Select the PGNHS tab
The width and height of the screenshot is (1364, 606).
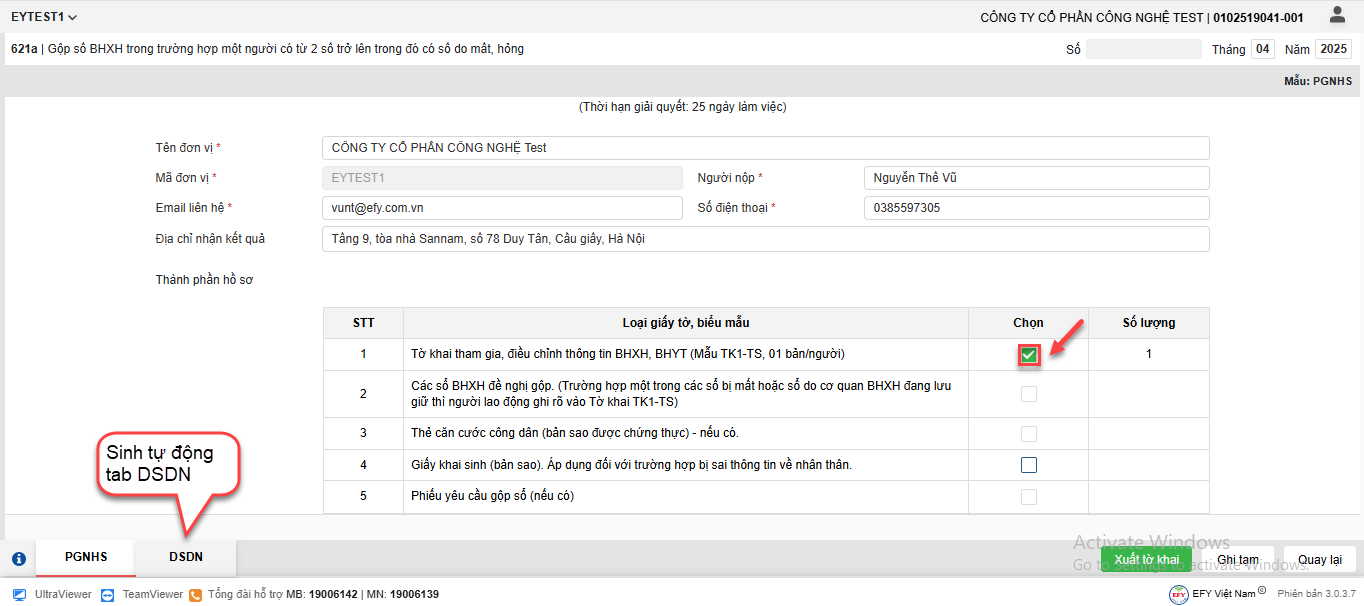coord(86,557)
